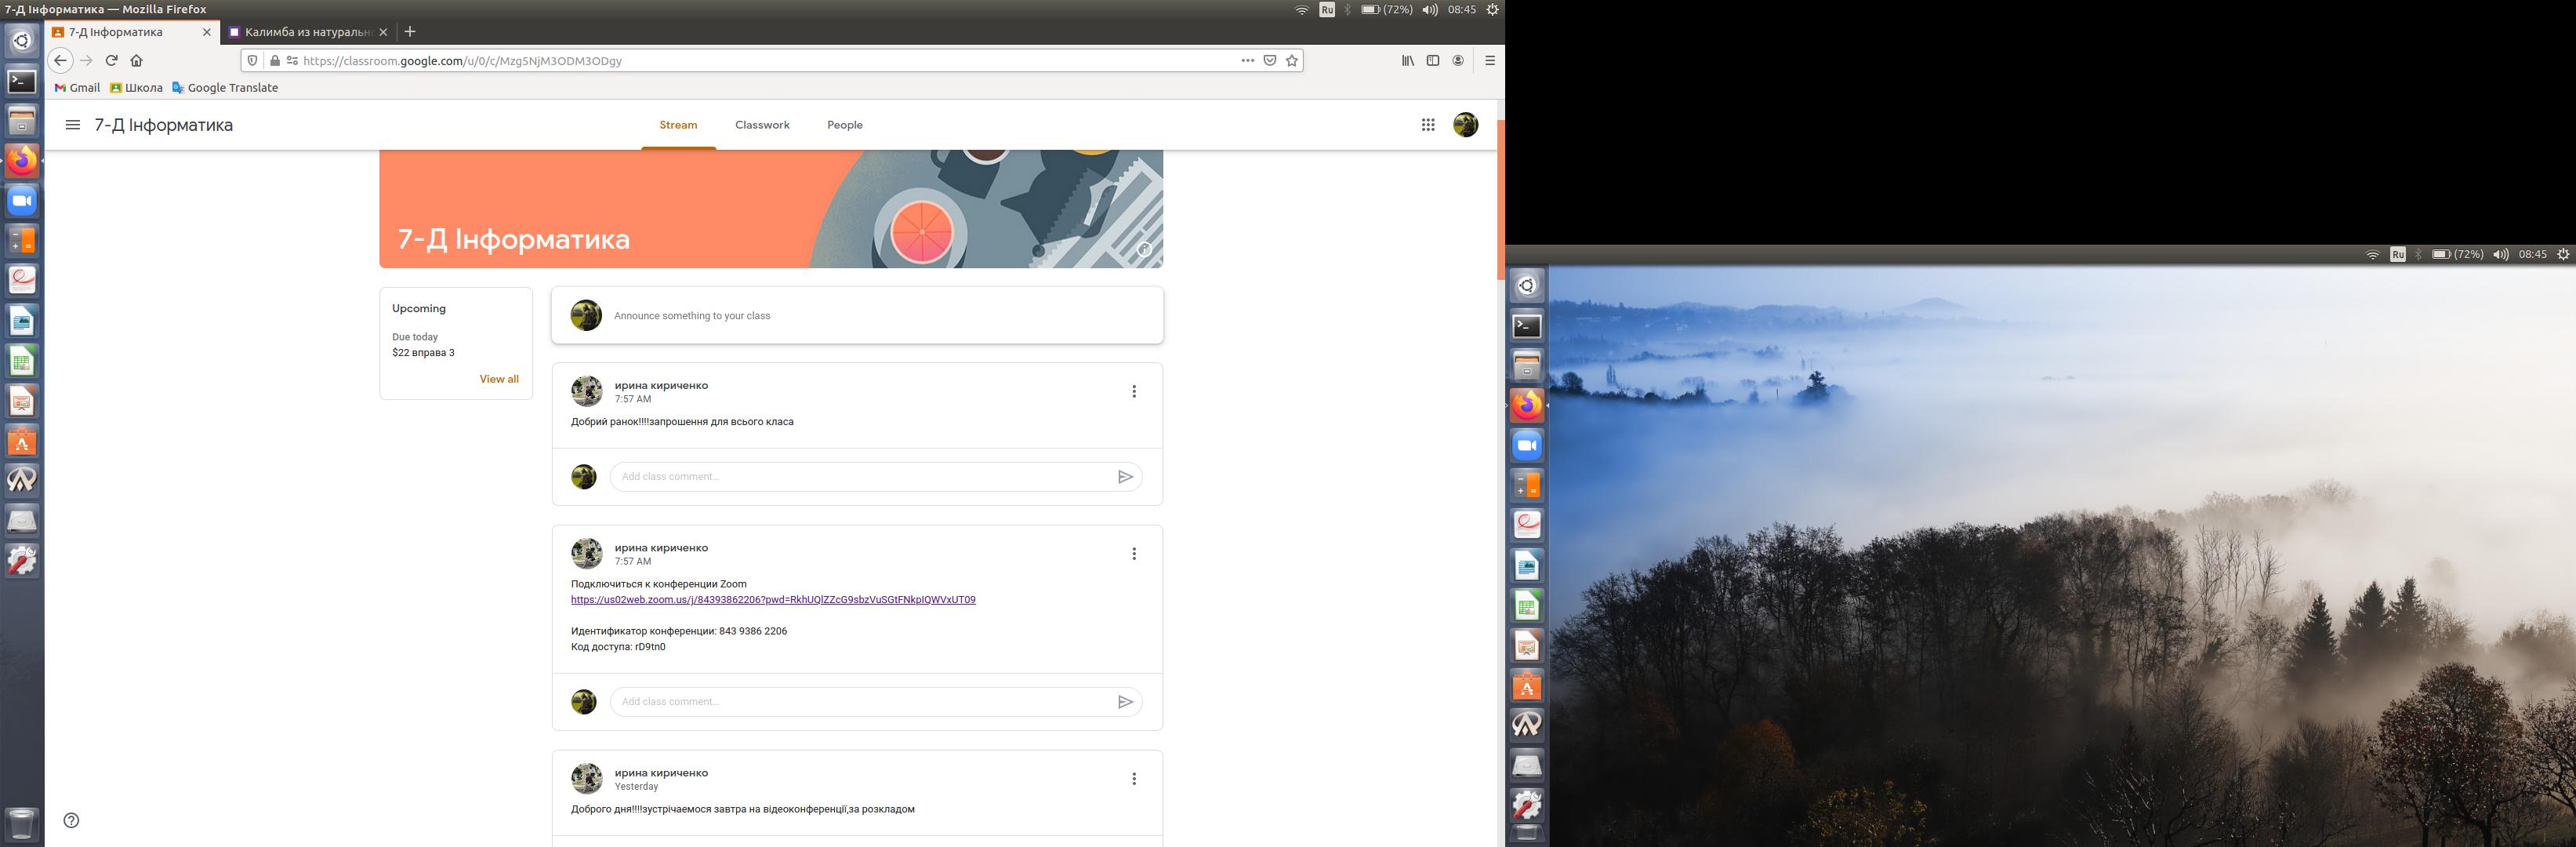The width and height of the screenshot is (2576, 847).
Task: Switch to the Classwork tab
Action: pyautogui.click(x=762, y=125)
